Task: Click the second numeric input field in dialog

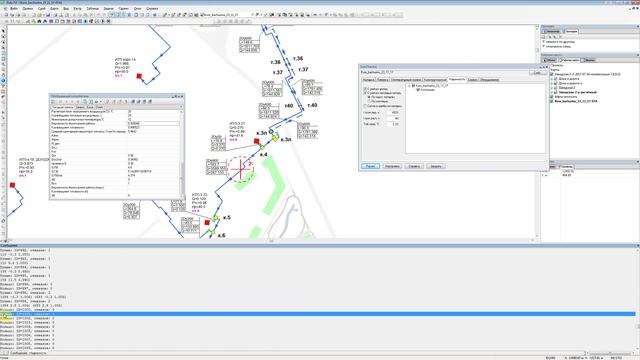Action: (x=393, y=118)
